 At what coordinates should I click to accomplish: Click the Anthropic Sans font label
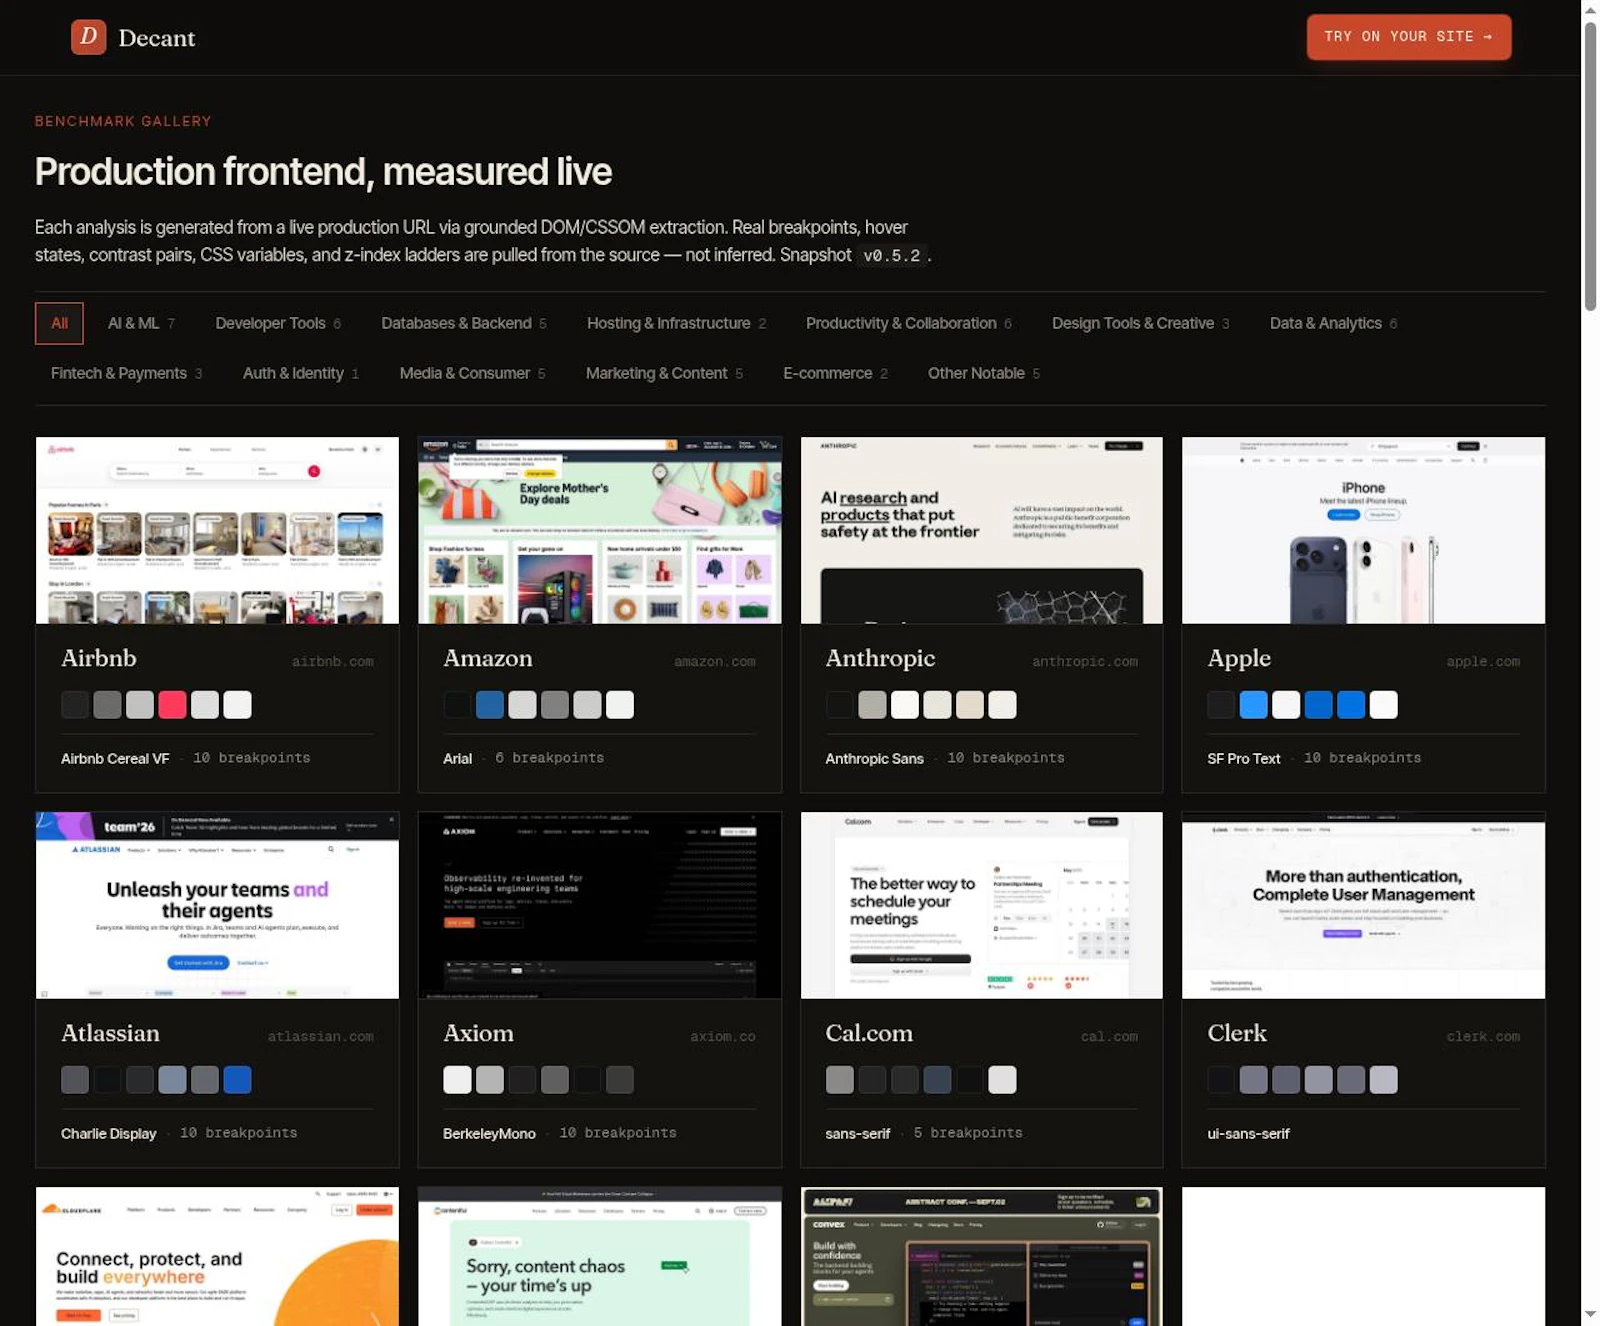874,758
